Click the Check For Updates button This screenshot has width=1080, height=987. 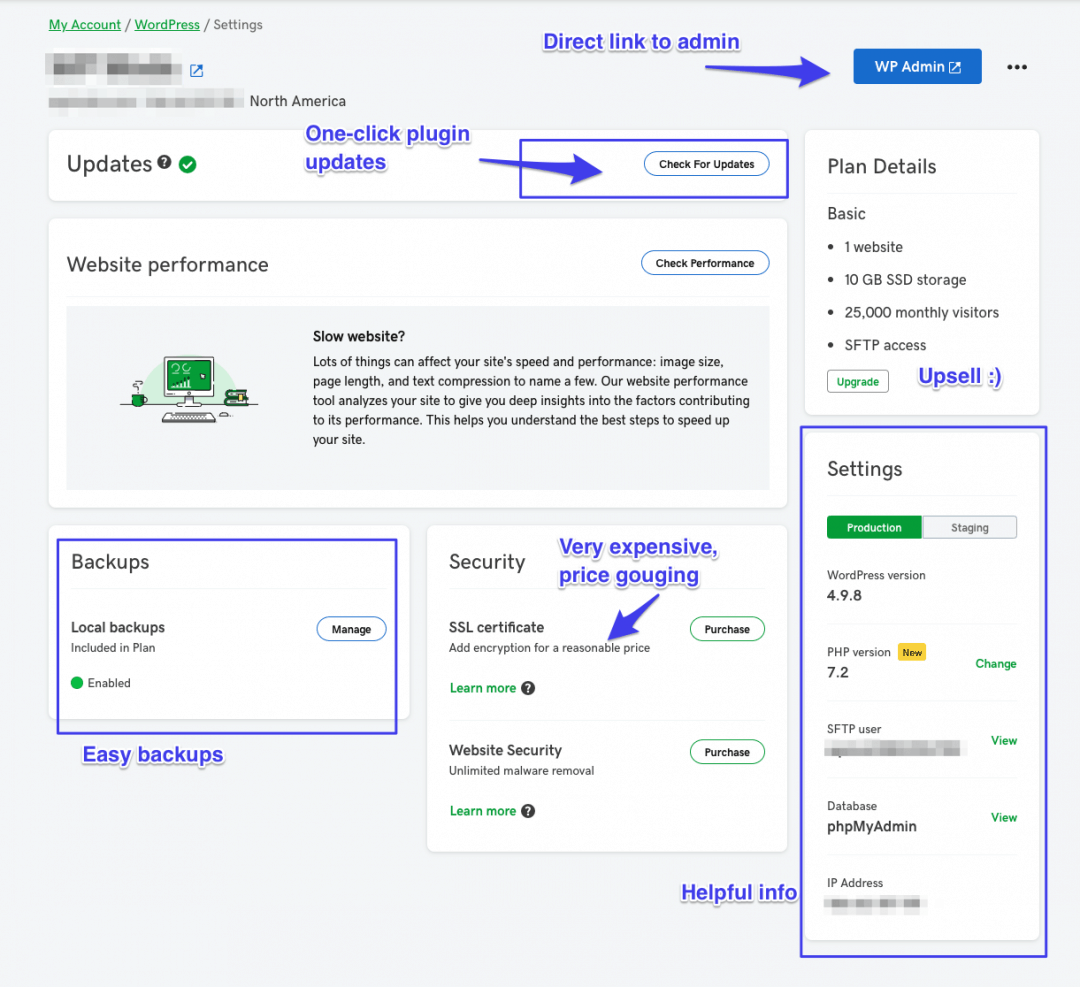coord(707,163)
